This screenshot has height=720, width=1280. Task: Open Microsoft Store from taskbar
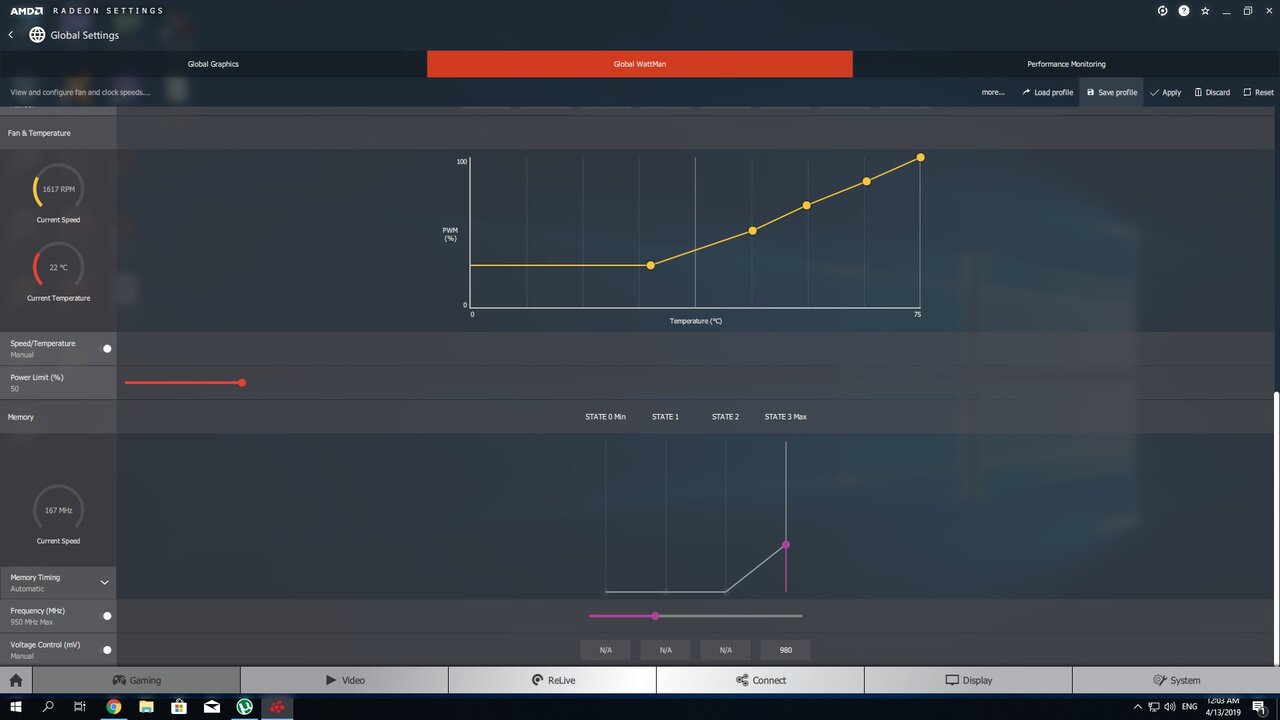(179, 707)
